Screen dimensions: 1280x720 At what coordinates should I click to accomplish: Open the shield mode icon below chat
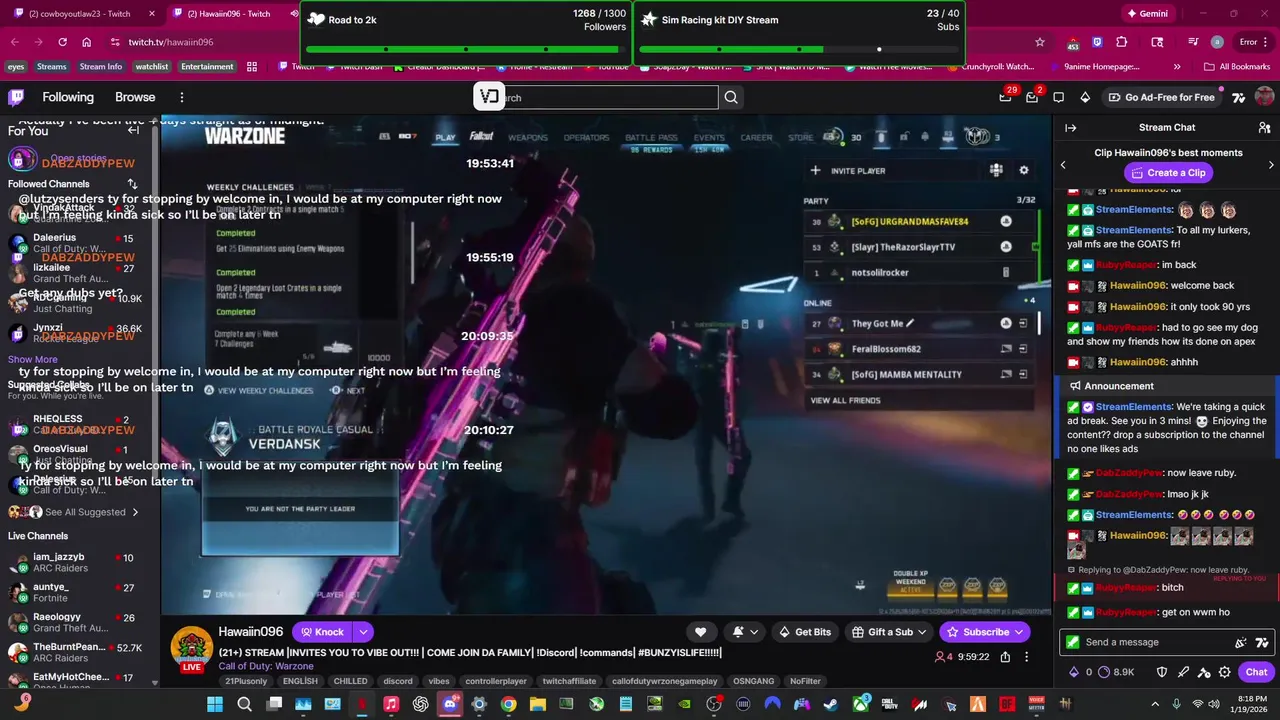pos(1162,672)
